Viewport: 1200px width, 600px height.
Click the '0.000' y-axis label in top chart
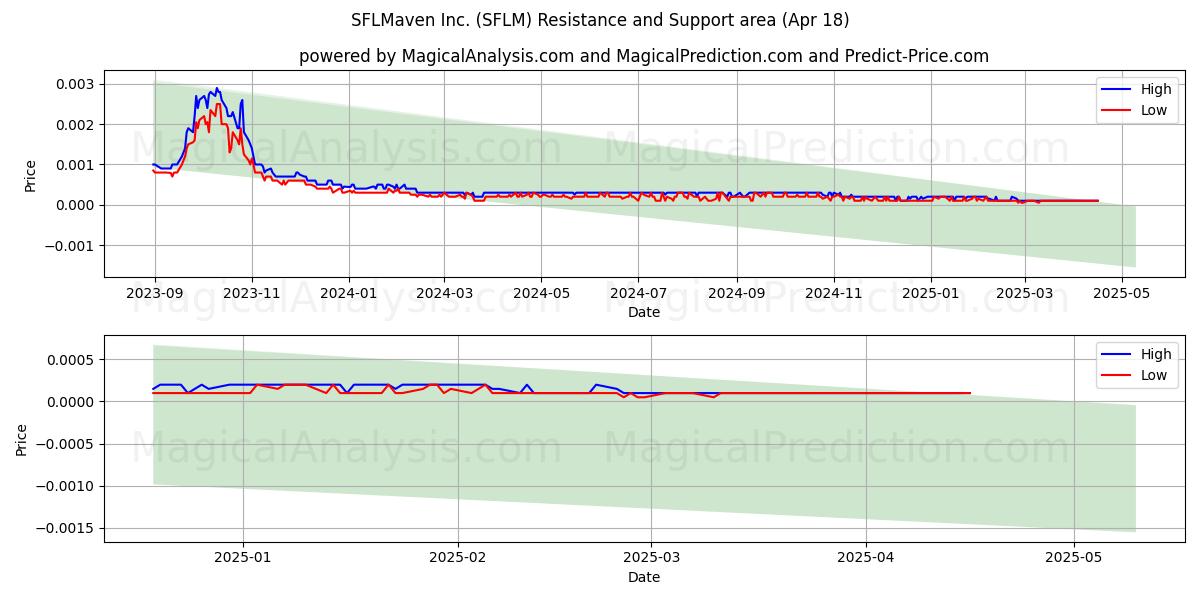coord(76,205)
